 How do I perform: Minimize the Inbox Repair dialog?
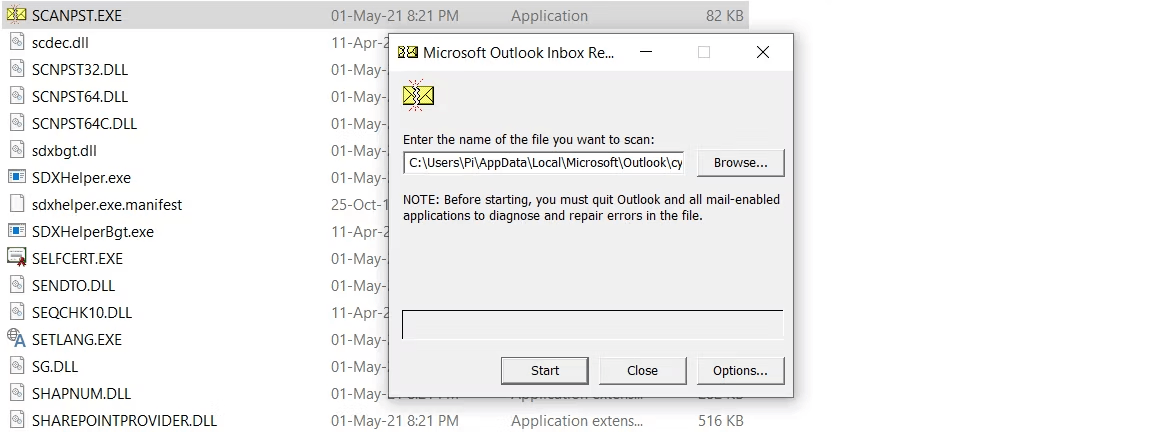[646, 52]
